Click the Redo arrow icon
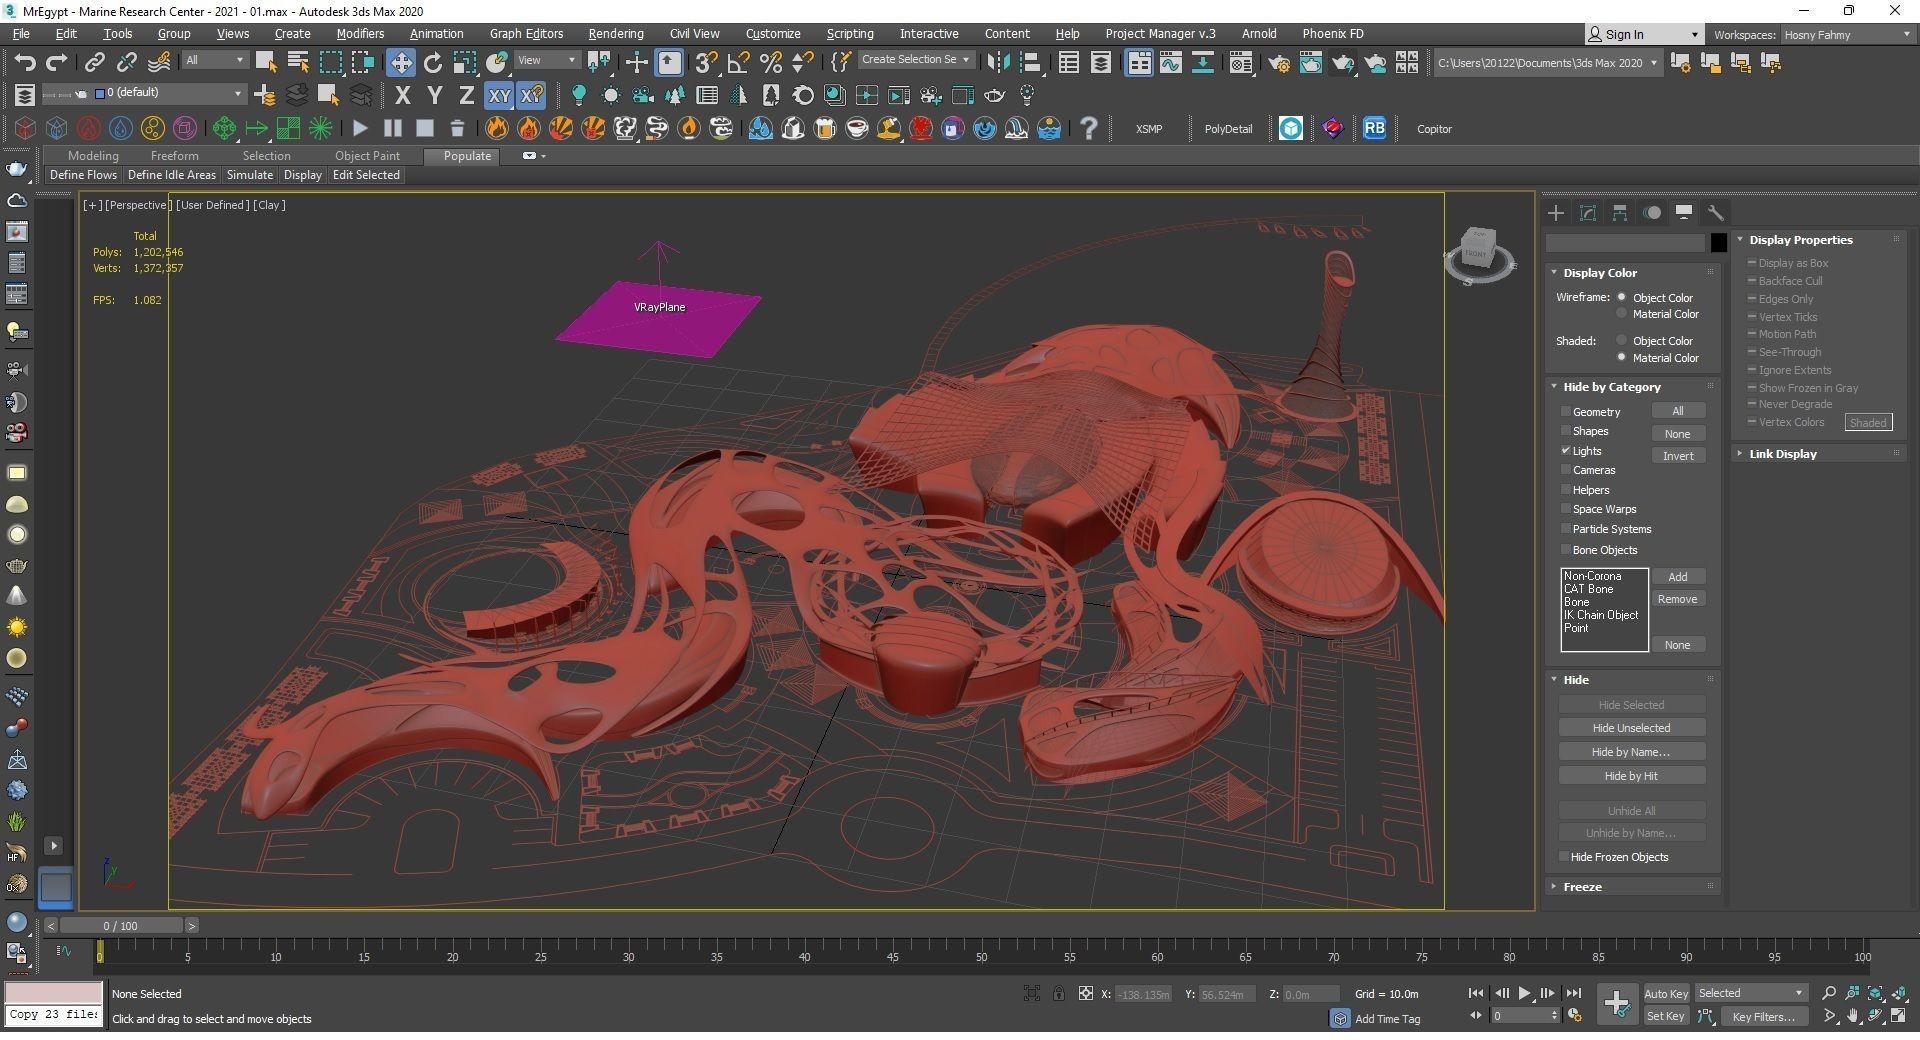This screenshot has height=1040, width=1920. coord(57,62)
